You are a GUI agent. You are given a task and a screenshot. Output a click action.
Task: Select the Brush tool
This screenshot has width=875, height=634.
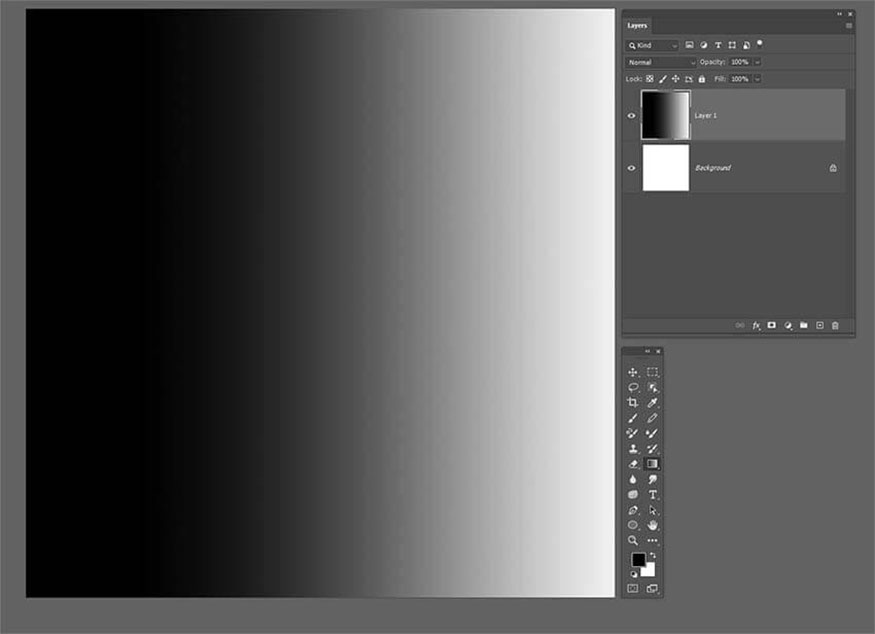[633, 418]
